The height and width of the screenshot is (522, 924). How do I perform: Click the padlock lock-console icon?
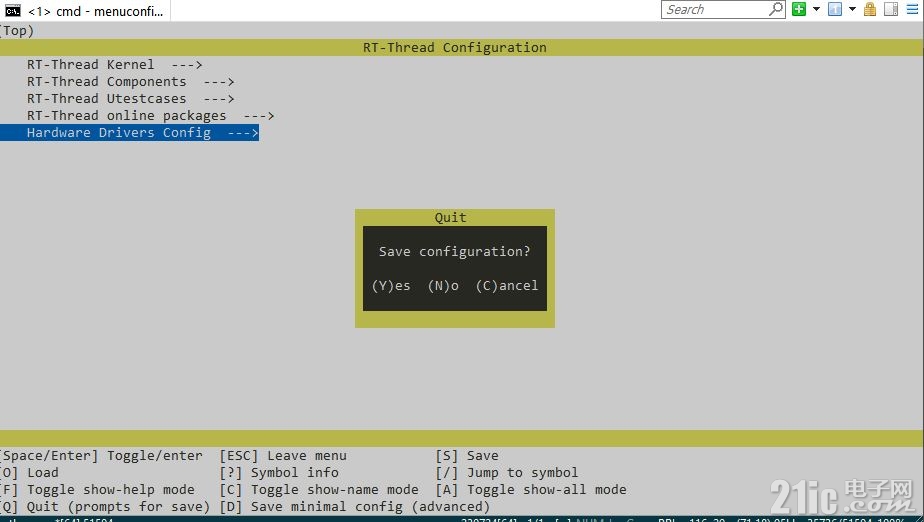pyautogui.click(x=870, y=9)
